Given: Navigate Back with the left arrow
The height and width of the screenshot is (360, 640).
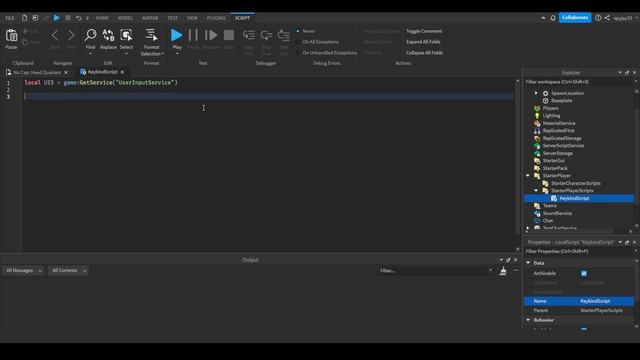Looking at the screenshot, I should point(55,35).
